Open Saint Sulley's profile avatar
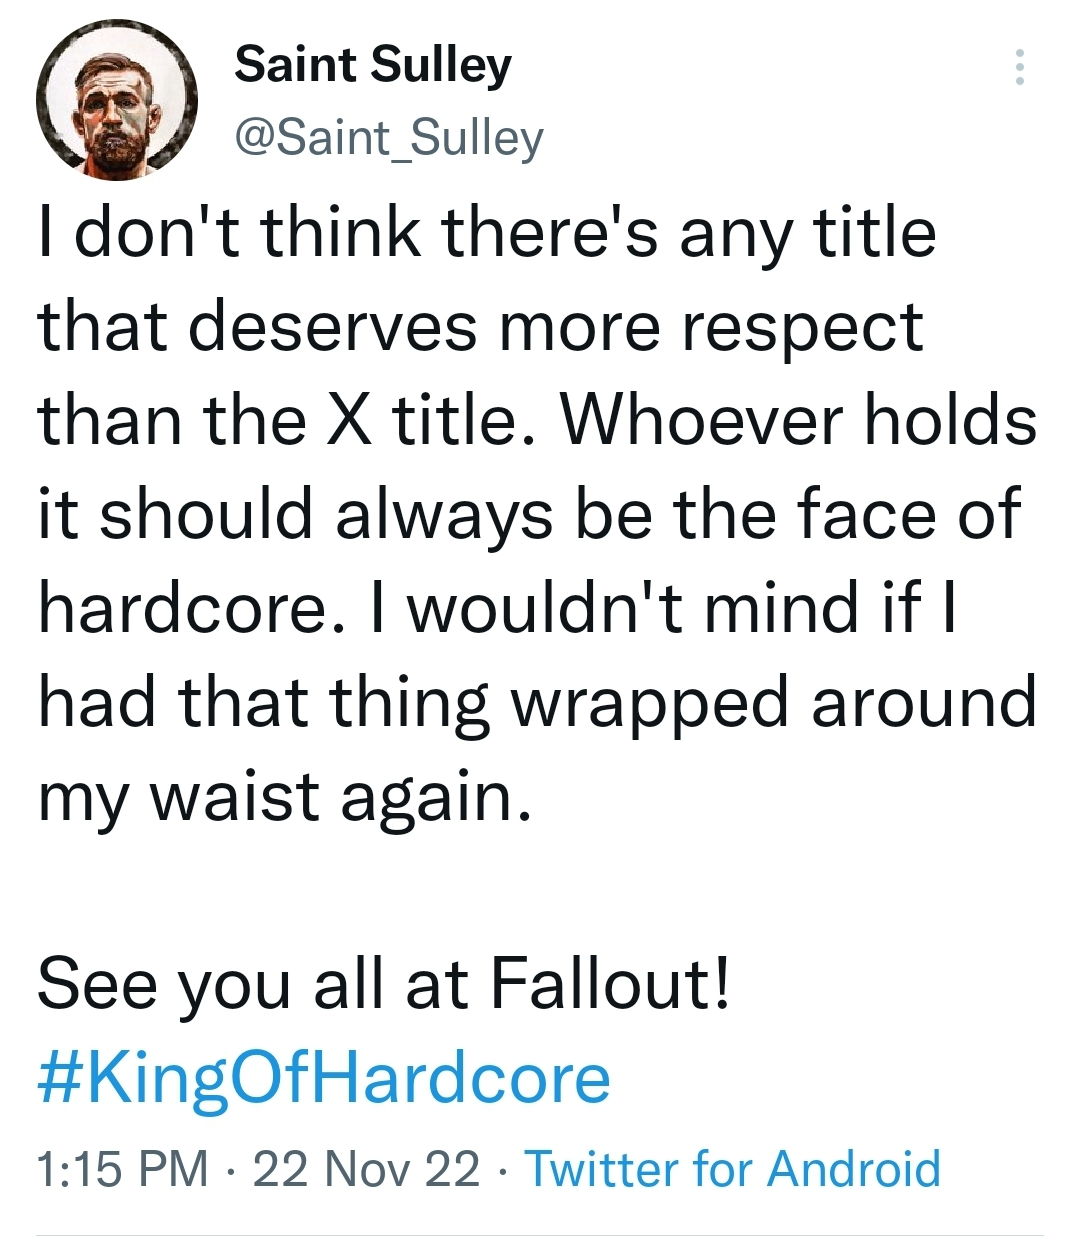This screenshot has height=1251, width=1080. coord(117,100)
